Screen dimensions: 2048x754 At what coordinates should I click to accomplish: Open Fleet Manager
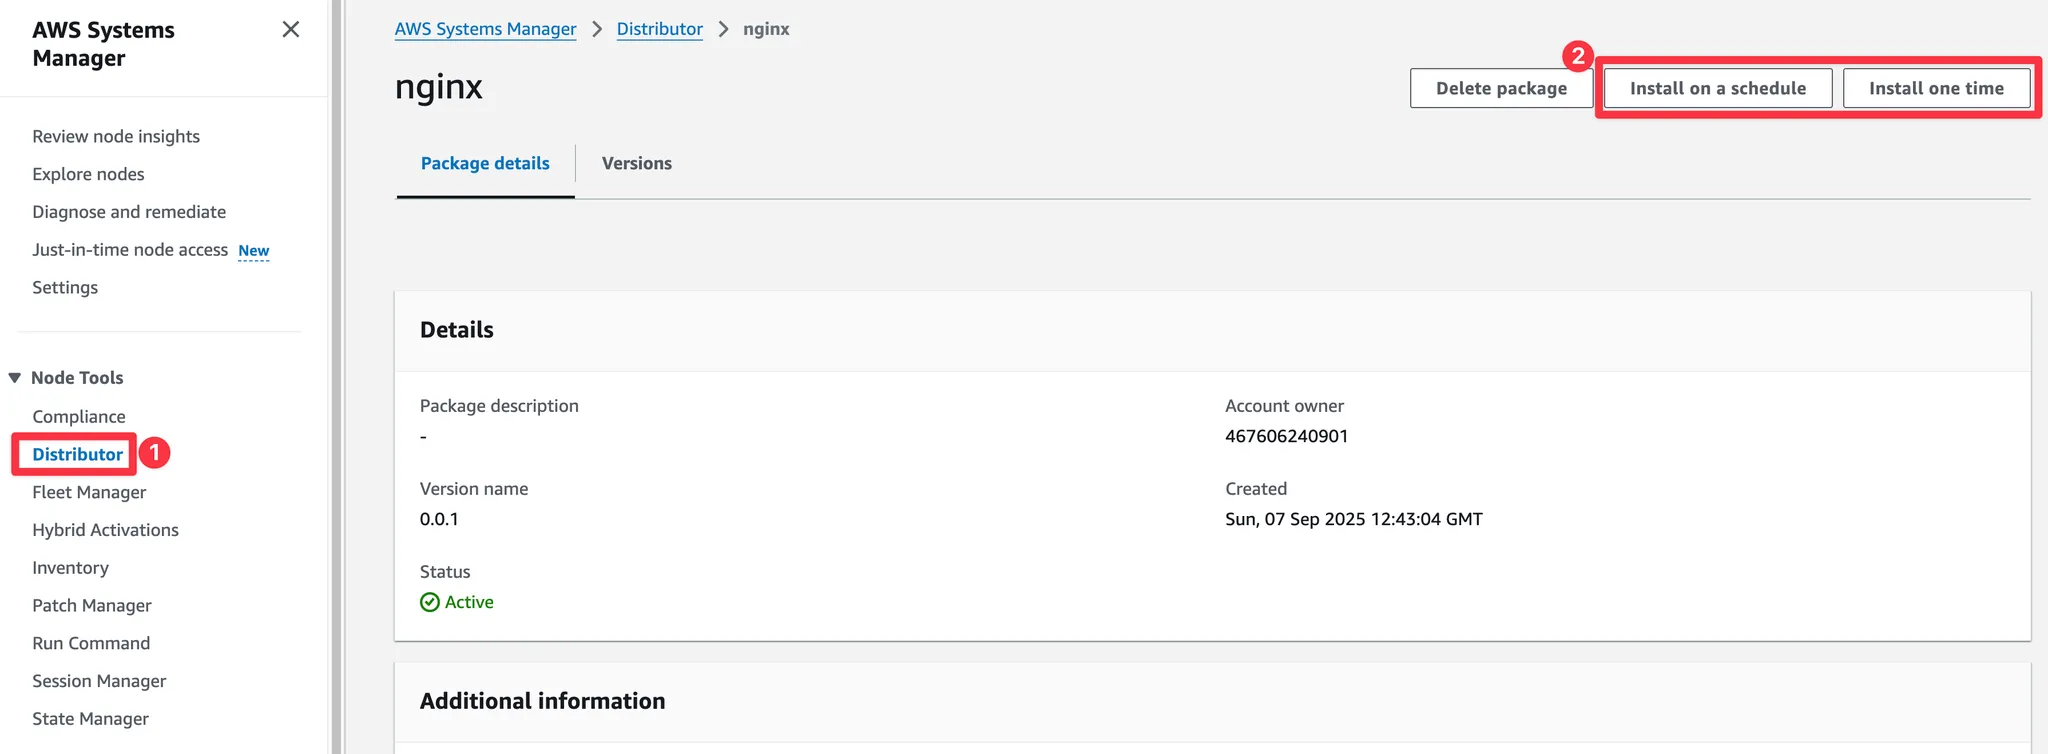[x=89, y=493]
